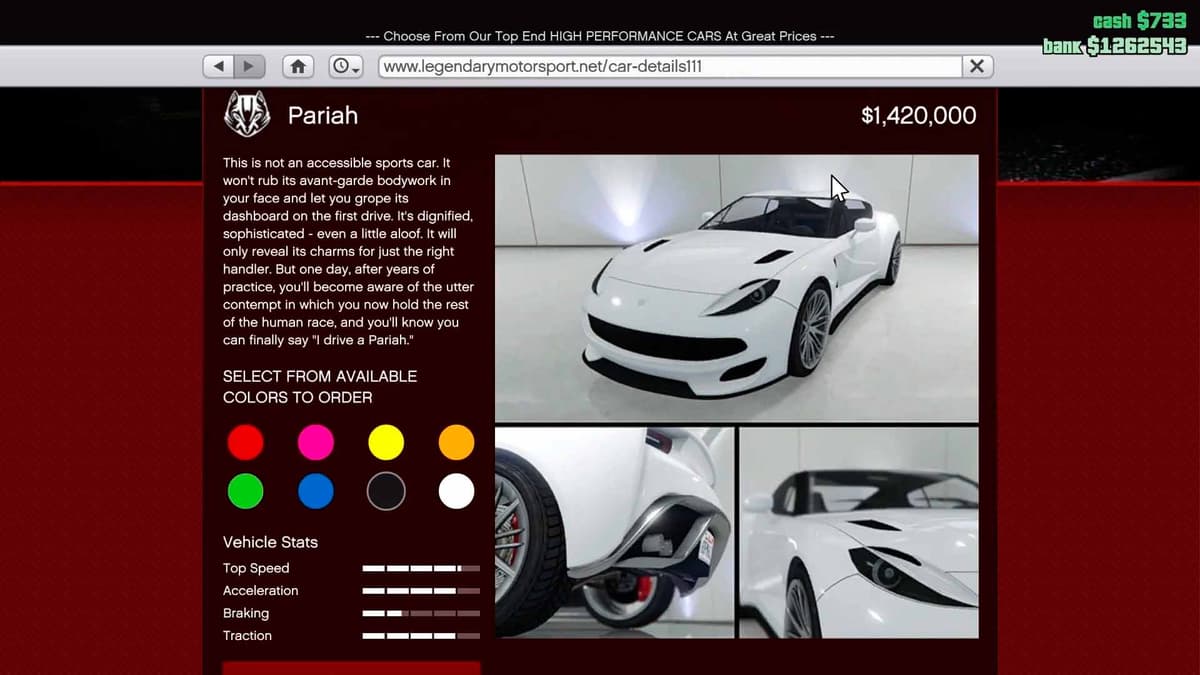The image size is (1200, 675).
Task: View the headlight close-up thumbnail
Action: click(x=858, y=532)
